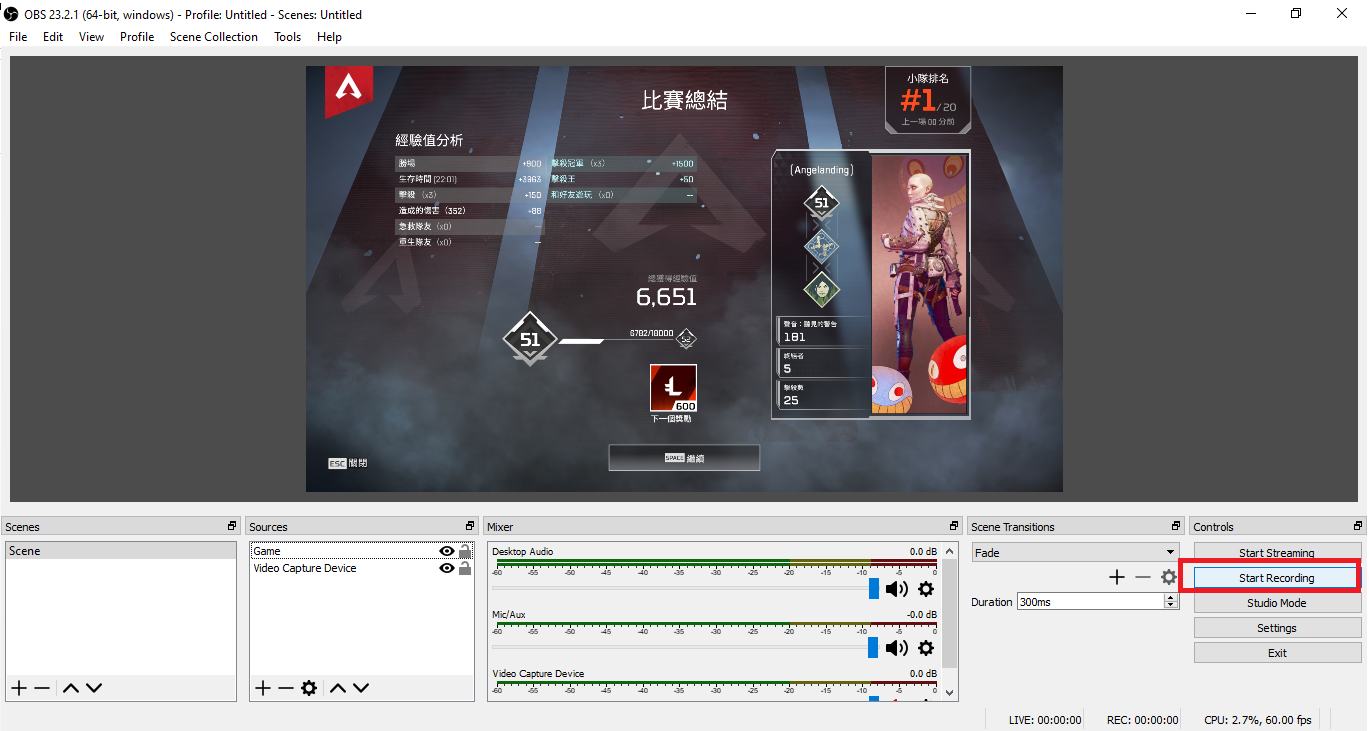Screen dimensions: 1369x731
Task: Open Desktop Audio settings gear
Action: click(926, 589)
